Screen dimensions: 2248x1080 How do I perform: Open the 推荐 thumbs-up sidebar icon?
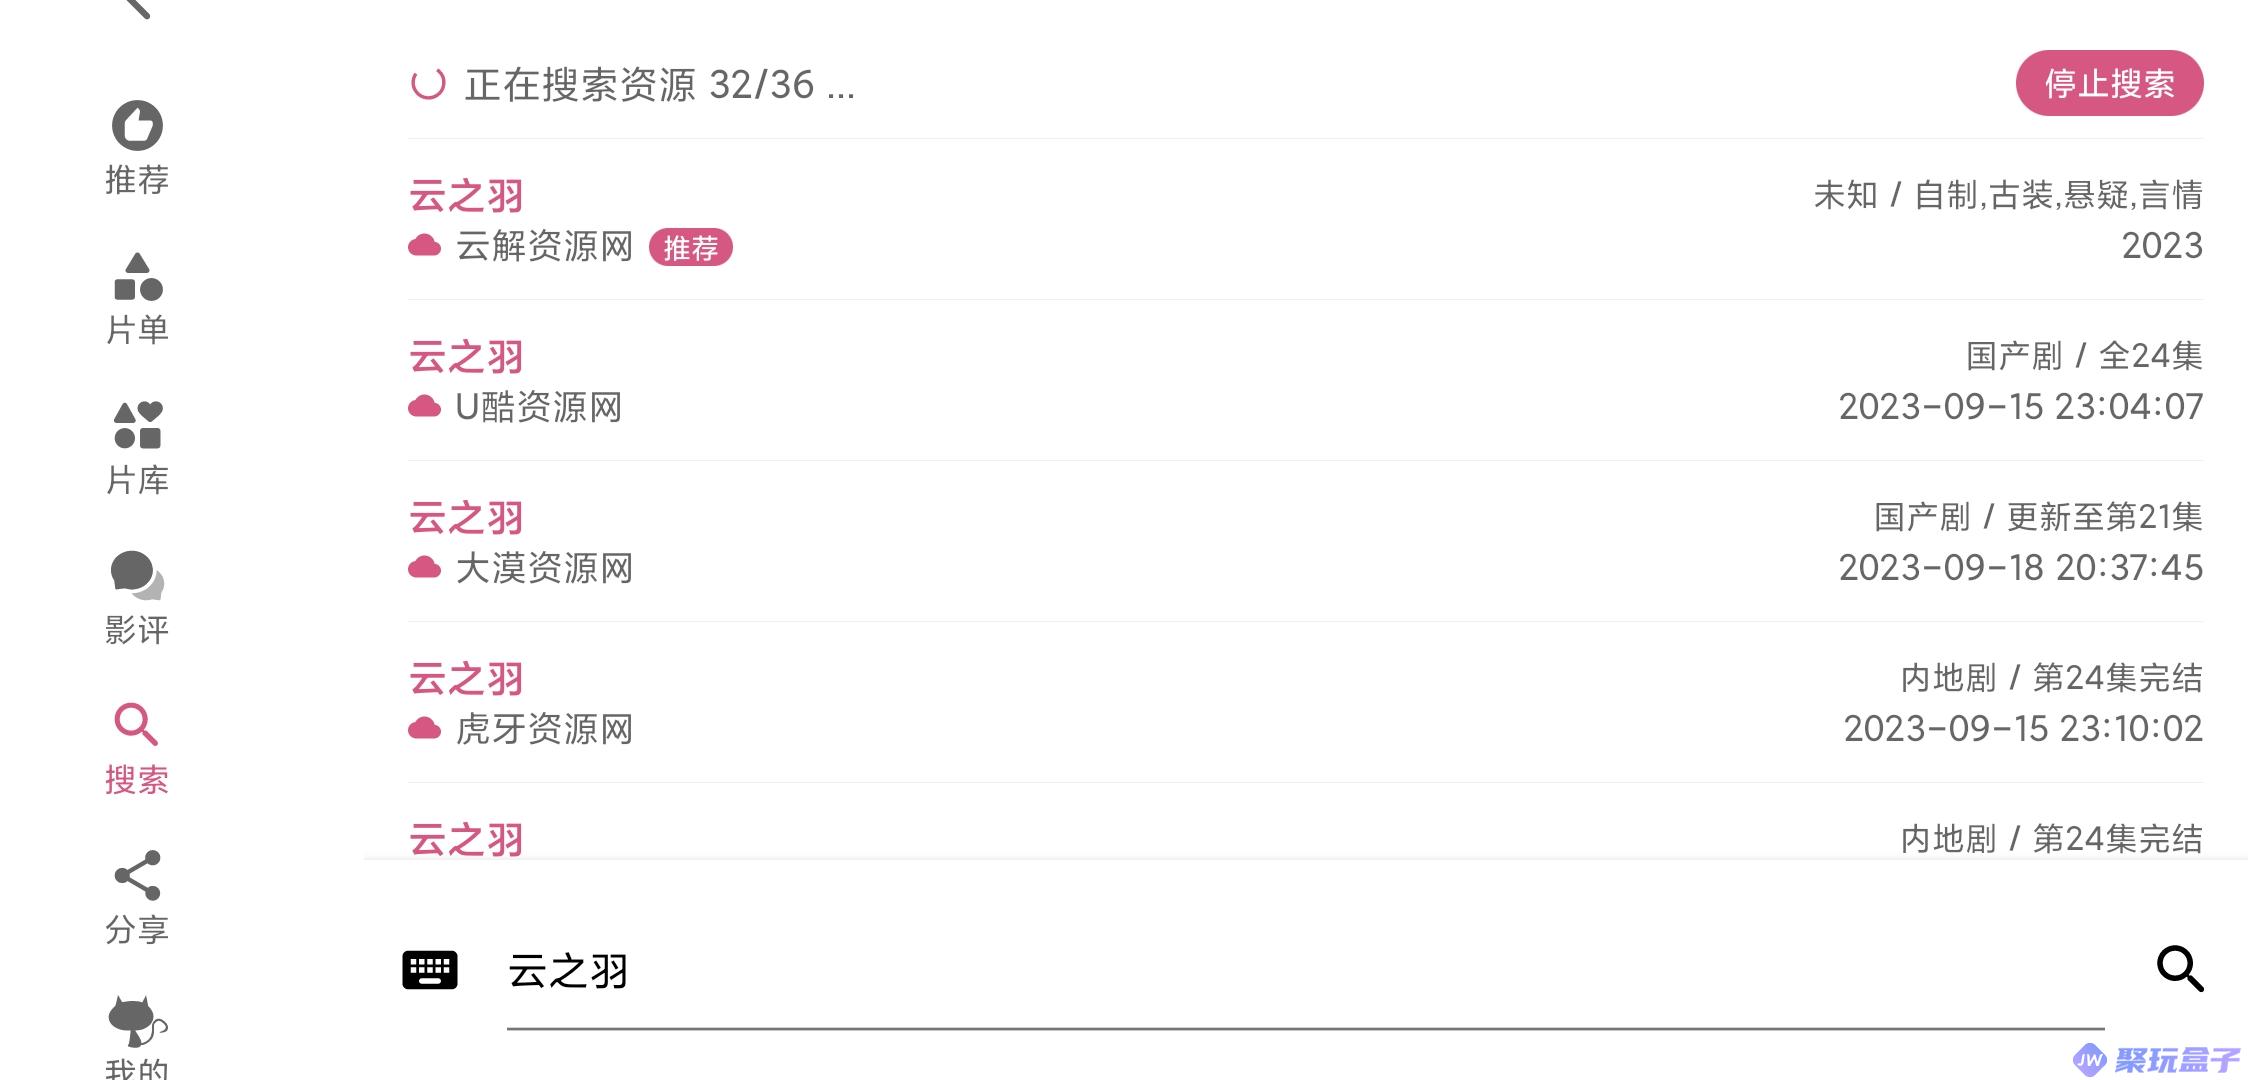(137, 127)
